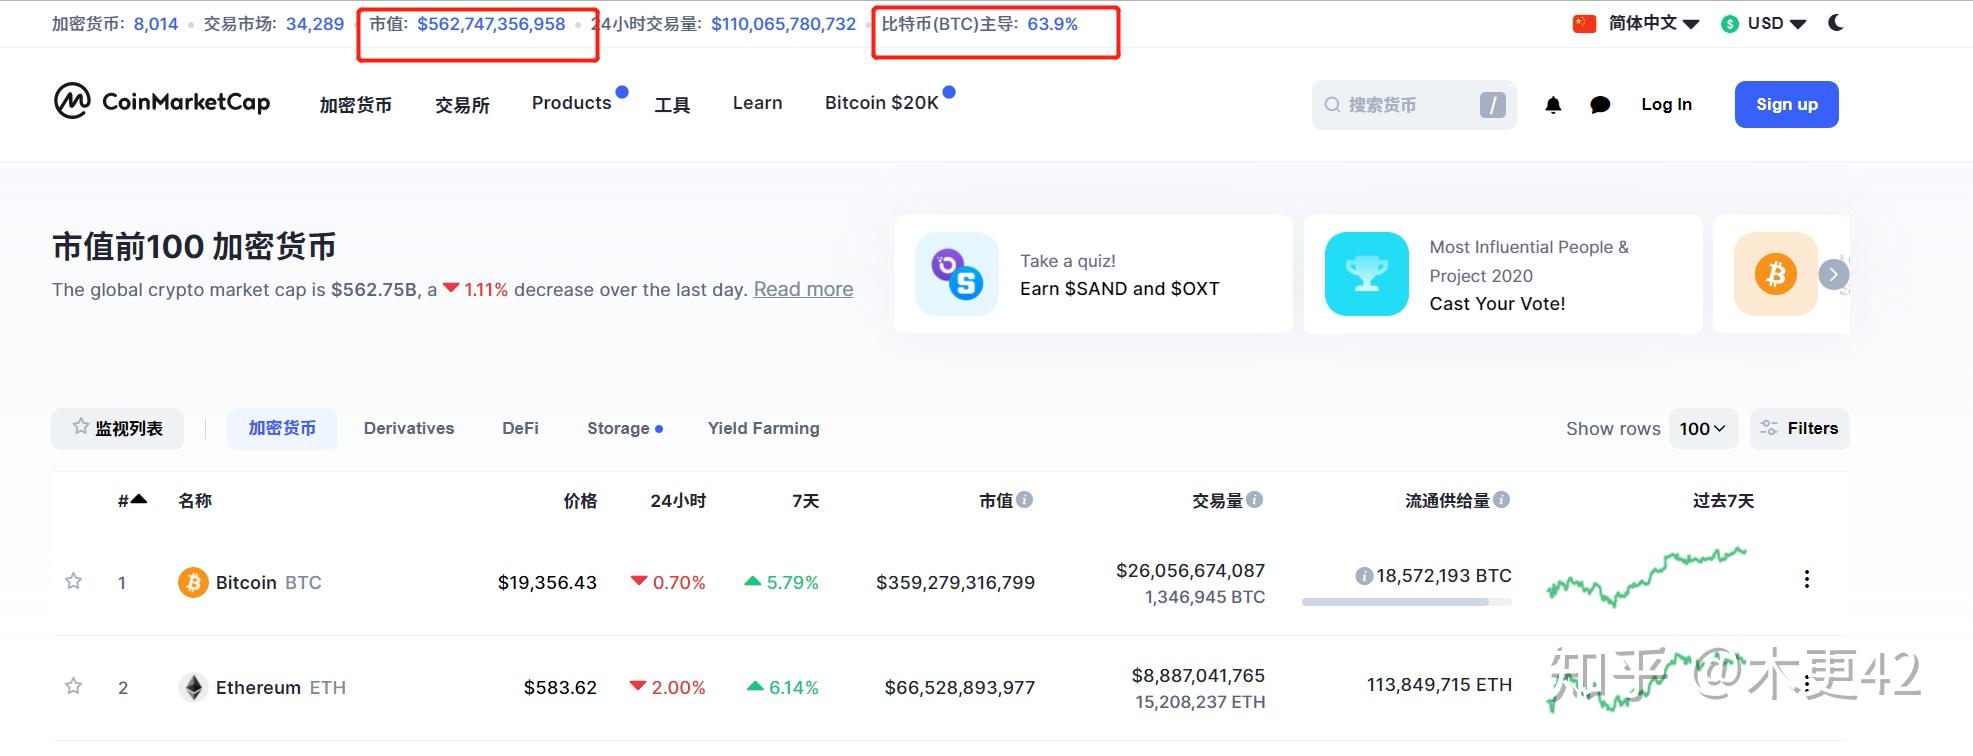Click the Filters sliders icon
Screen dimensions: 1973x756
click(x=1769, y=428)
